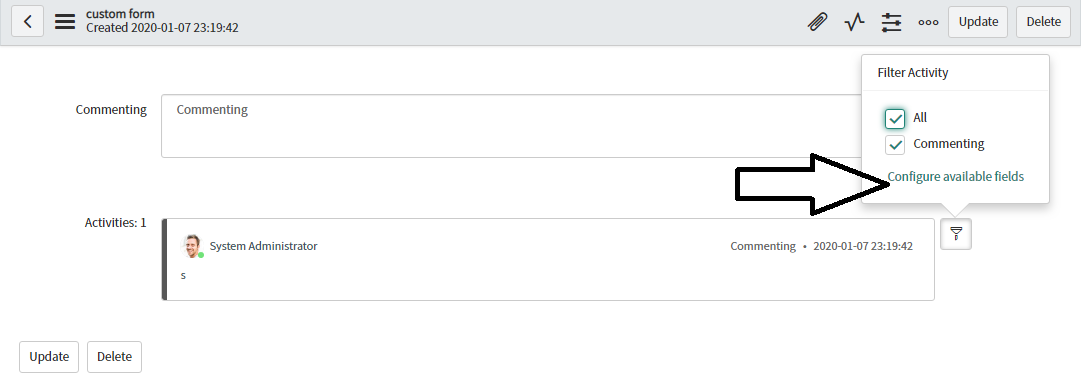Click the Filter Activity popup heading
1081x377 pixels.
[x=913, y=72]
